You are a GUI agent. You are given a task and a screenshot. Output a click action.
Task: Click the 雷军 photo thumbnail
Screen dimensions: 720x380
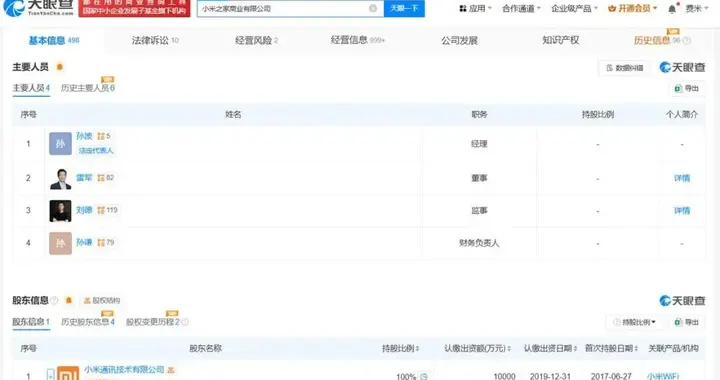(x=61, y=179)
